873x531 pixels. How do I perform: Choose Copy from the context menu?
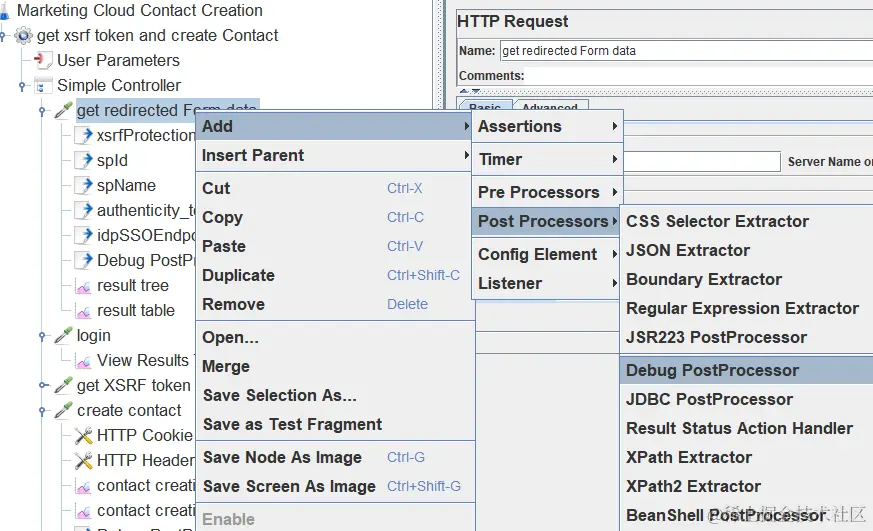(x=334, y=217)
